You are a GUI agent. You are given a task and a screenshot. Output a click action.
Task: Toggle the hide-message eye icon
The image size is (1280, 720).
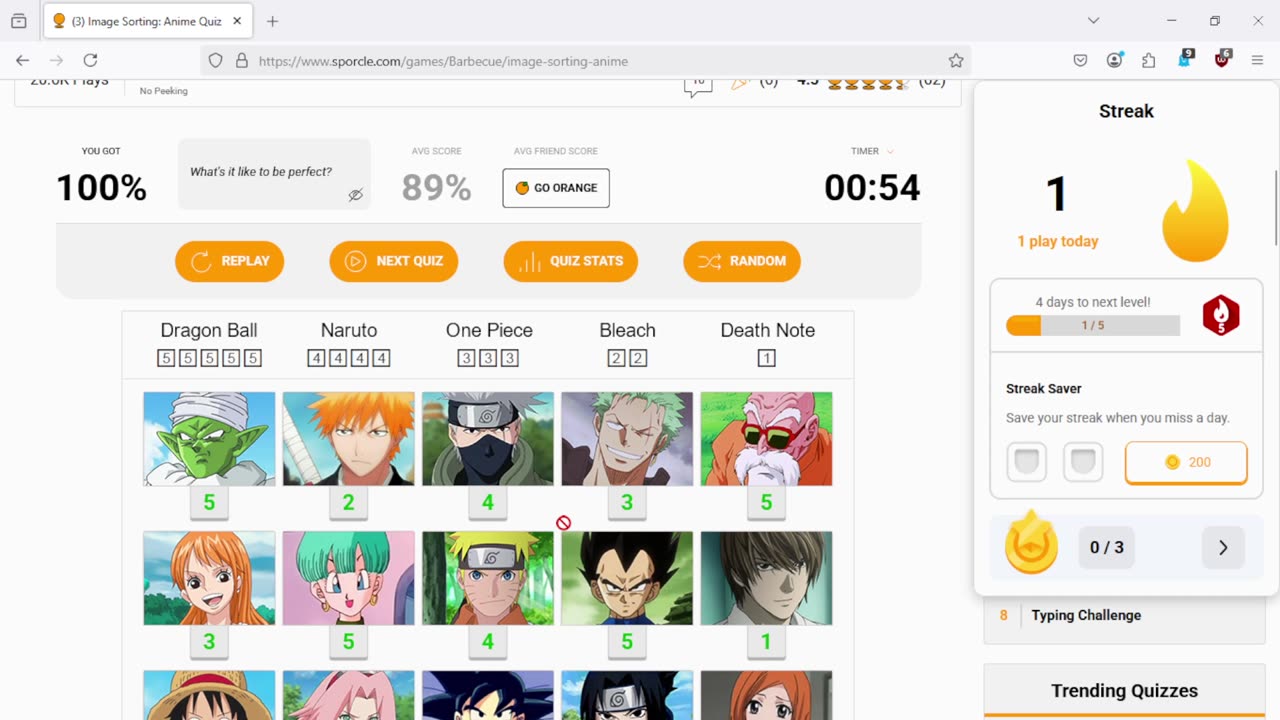tap(355, 195)
